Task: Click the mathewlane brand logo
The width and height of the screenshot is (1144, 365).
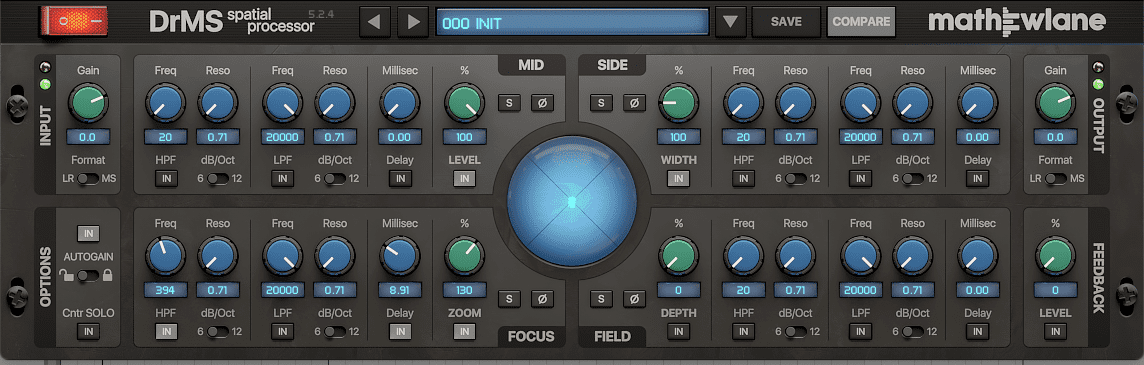Action: tap(1017, 22)
